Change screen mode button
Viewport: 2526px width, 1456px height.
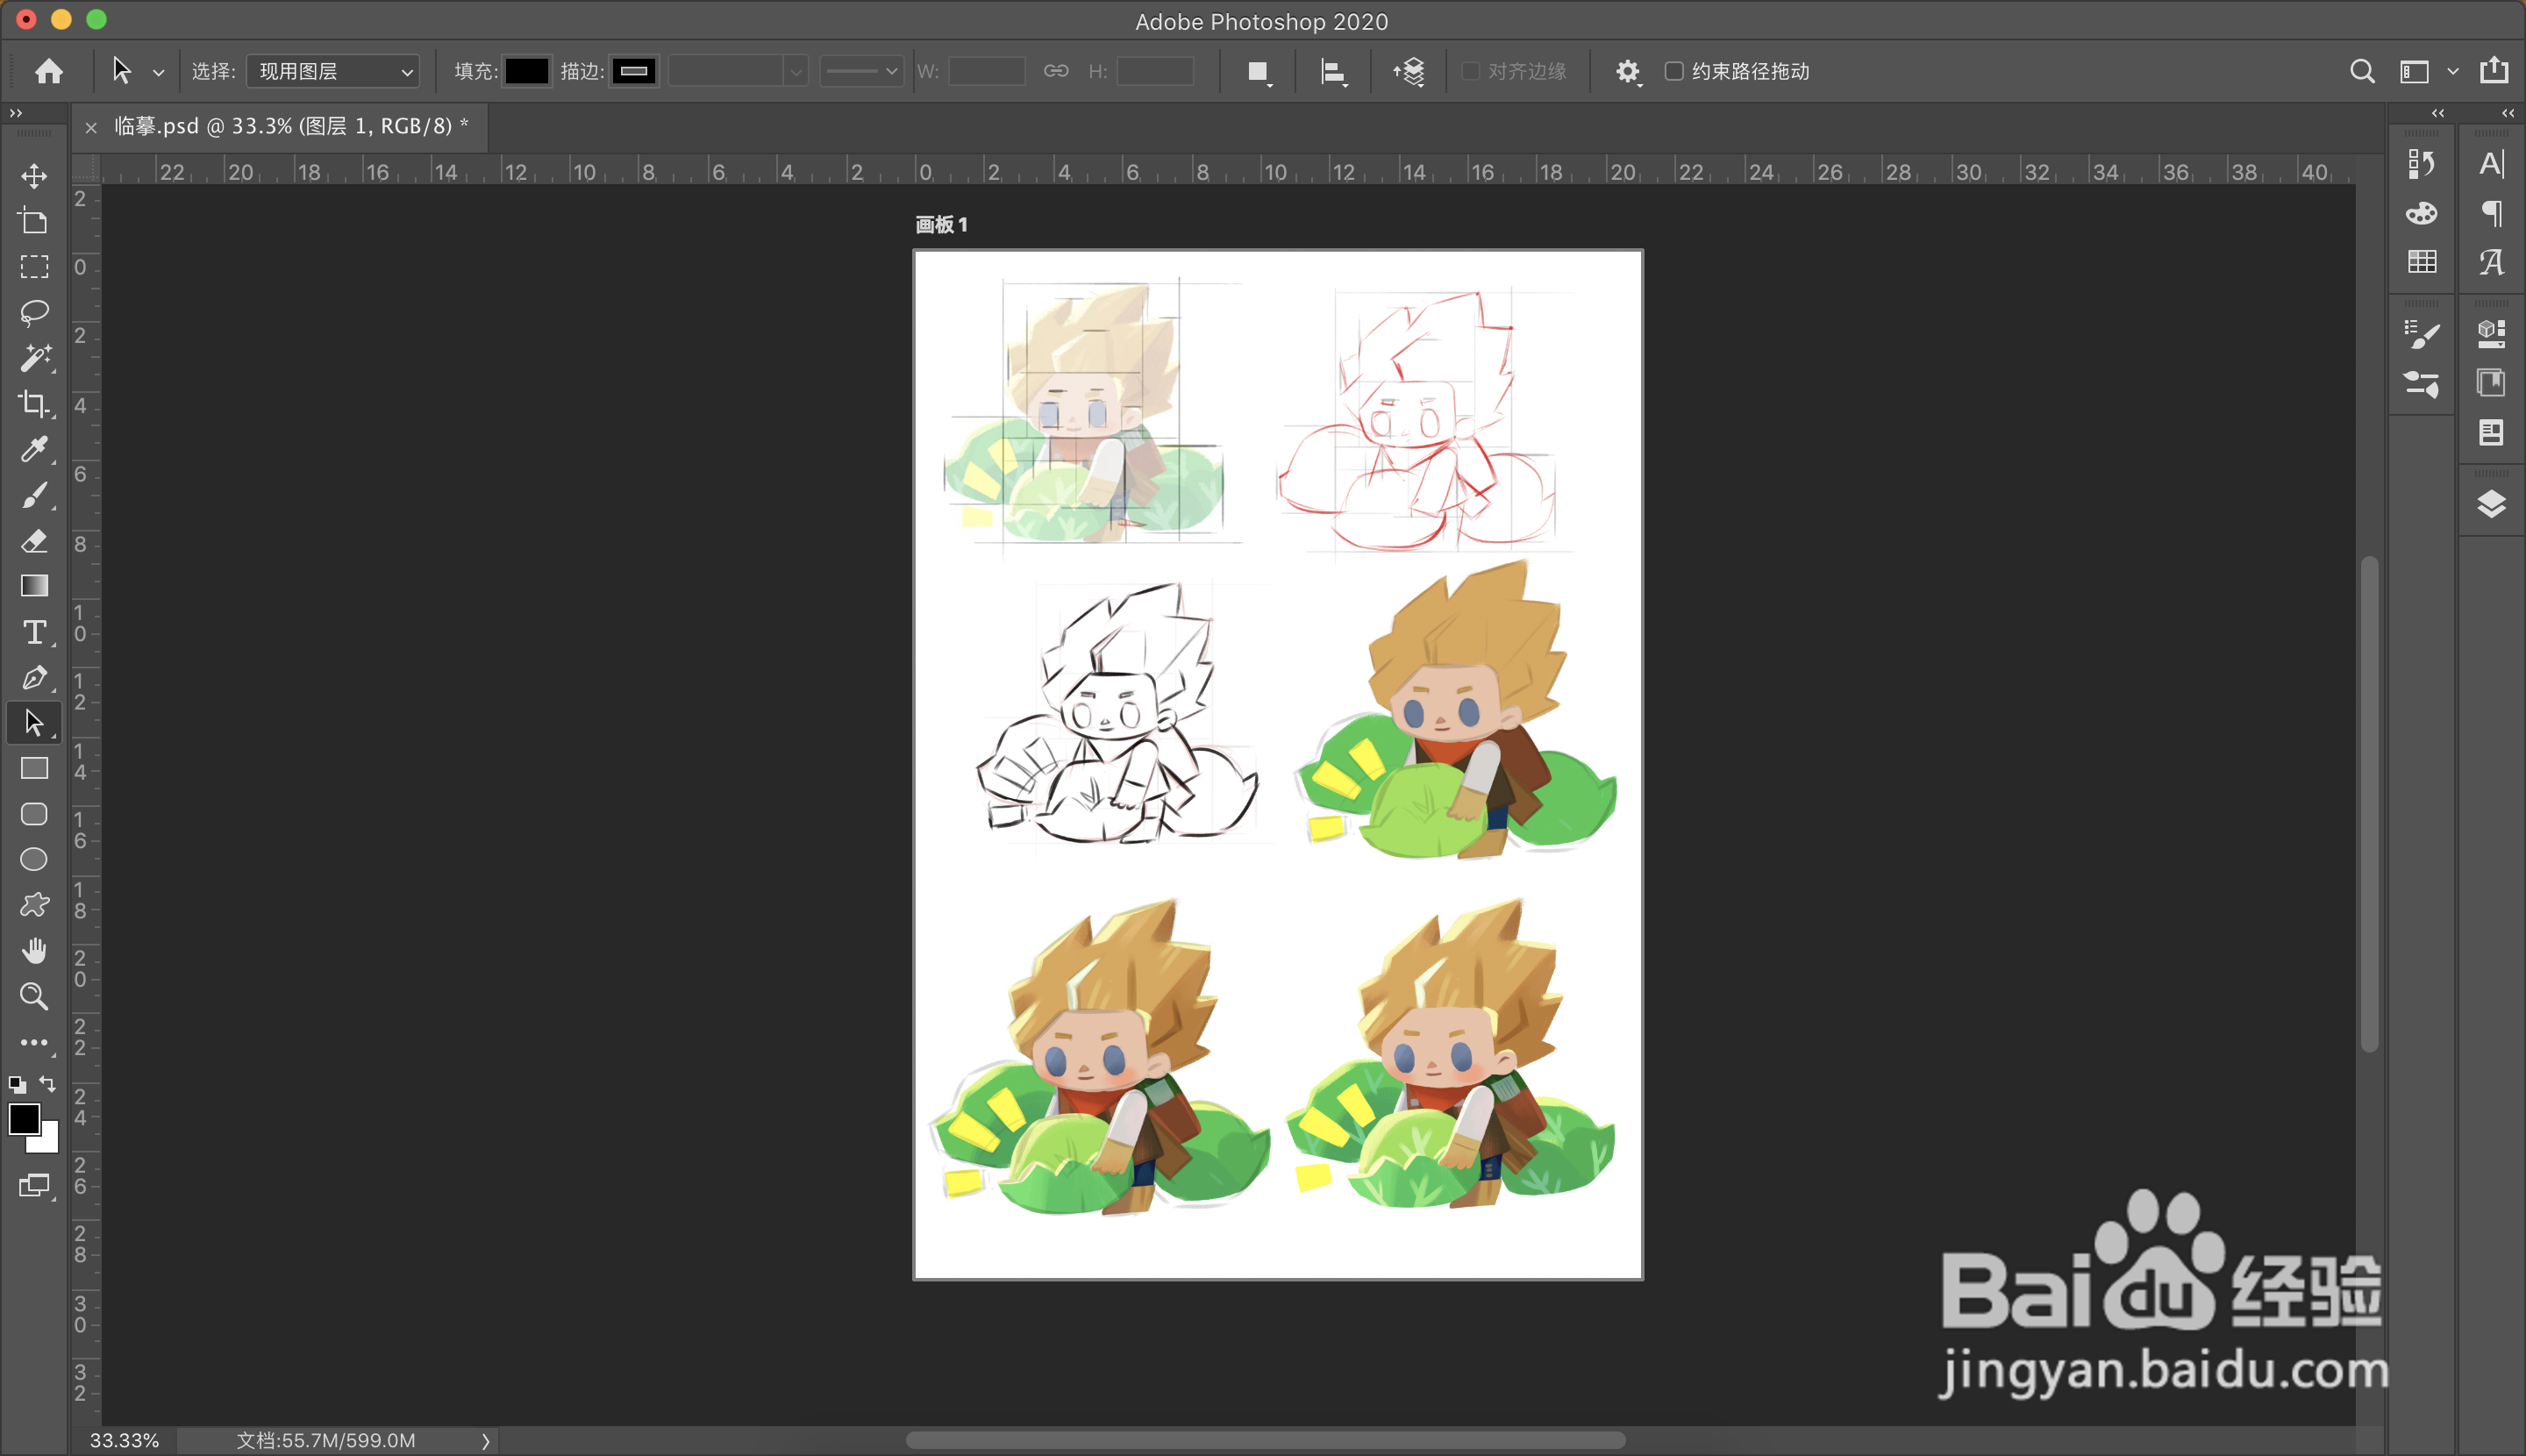(34, 1186)
